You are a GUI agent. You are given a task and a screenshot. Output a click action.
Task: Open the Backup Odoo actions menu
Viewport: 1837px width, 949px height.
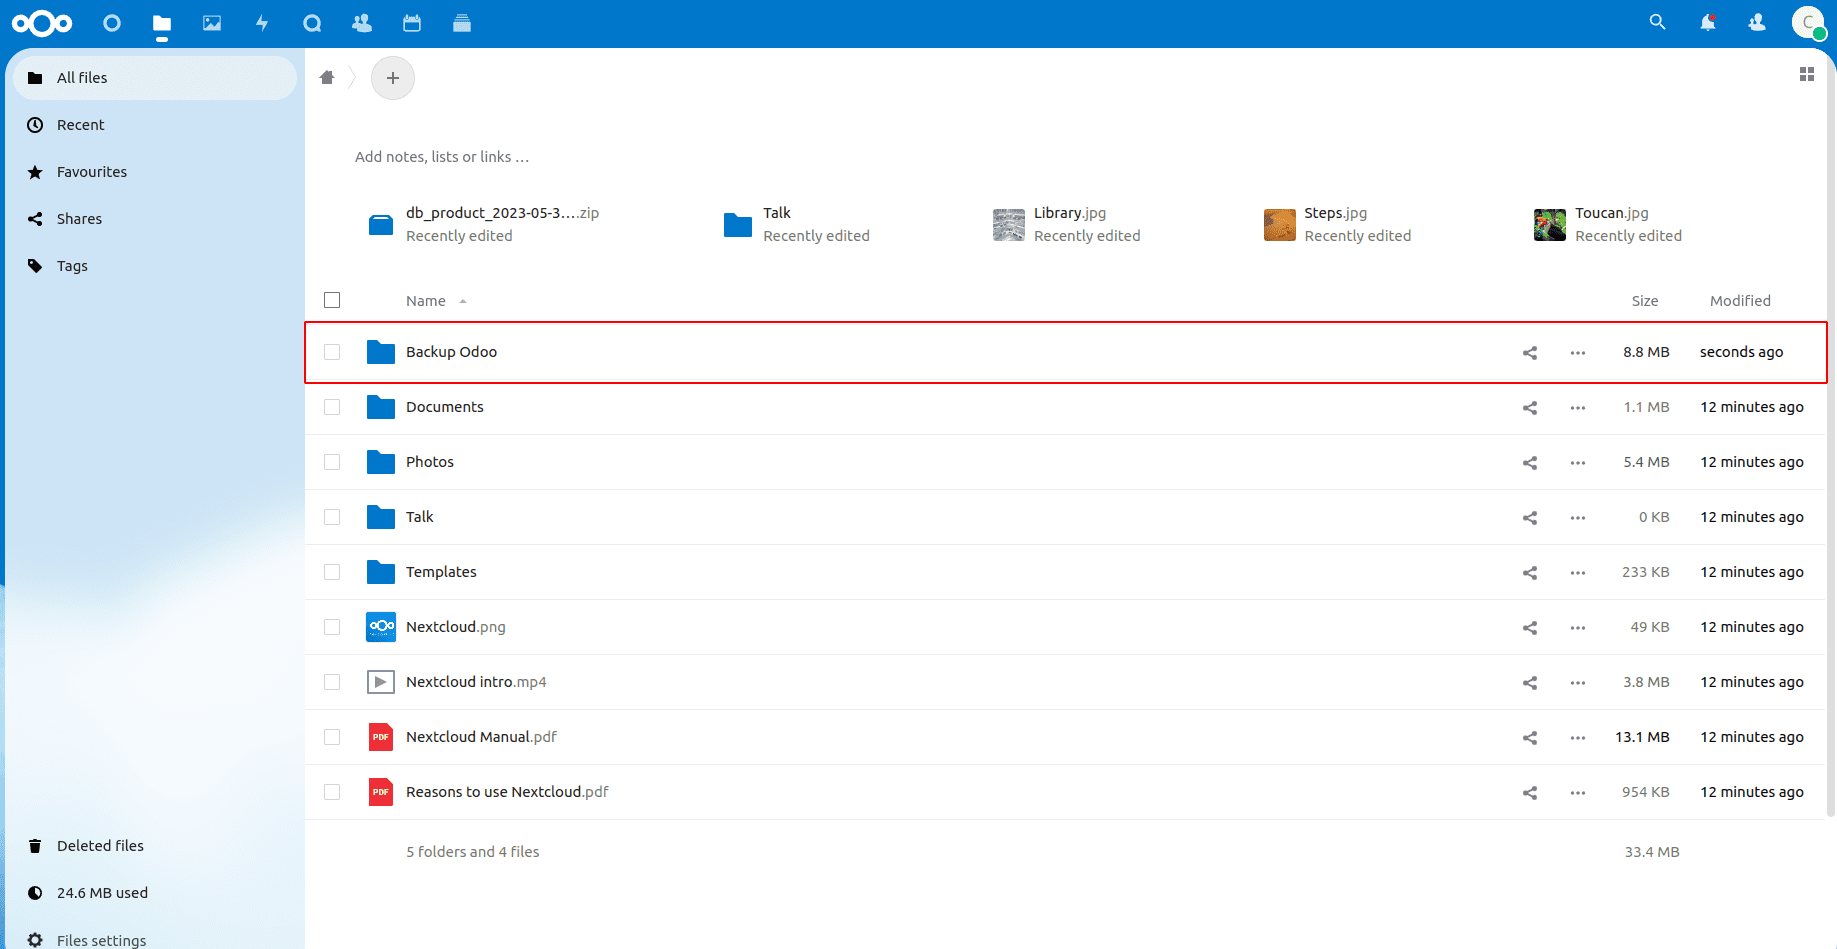point(1578,352)
